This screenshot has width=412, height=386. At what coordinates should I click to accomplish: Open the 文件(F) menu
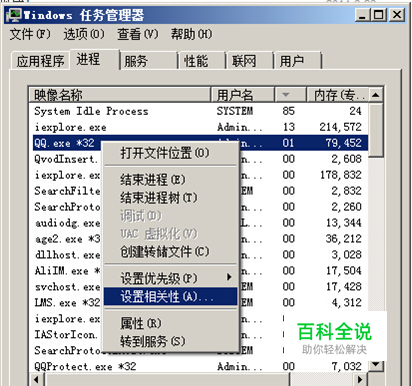(30, 34)
